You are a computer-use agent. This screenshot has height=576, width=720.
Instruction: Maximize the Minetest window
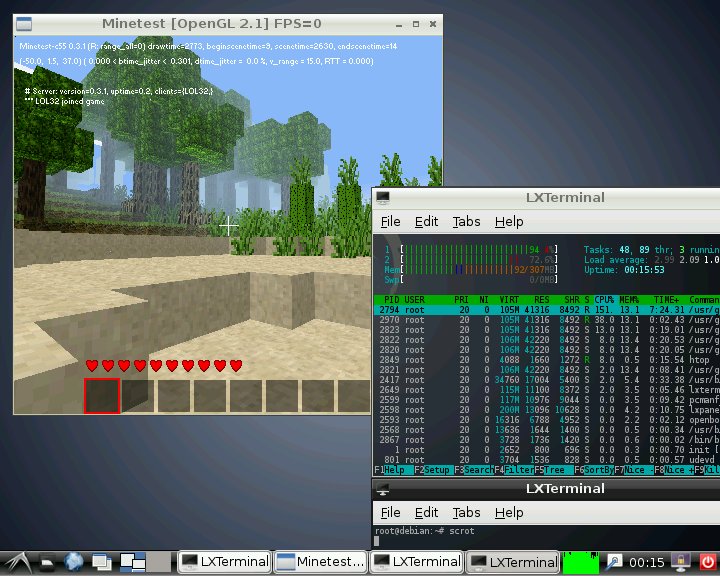pyautogui.click(x=416, y=24)
